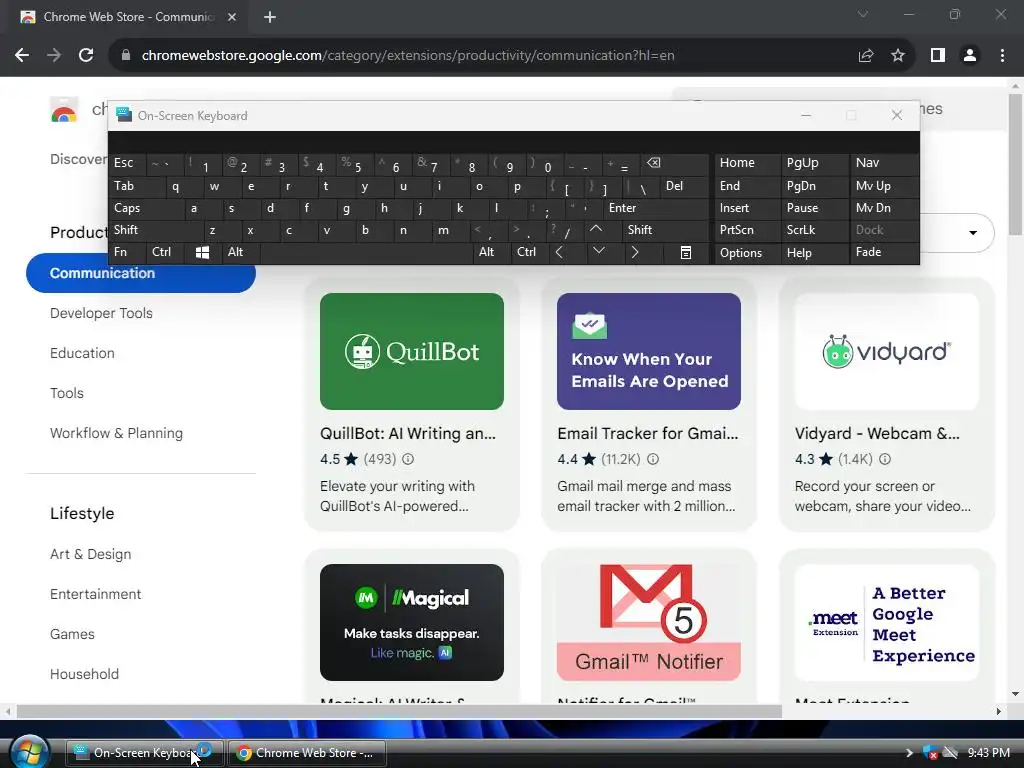Click the security flag tray icon

pyautogui.click(x=931, y=753)
